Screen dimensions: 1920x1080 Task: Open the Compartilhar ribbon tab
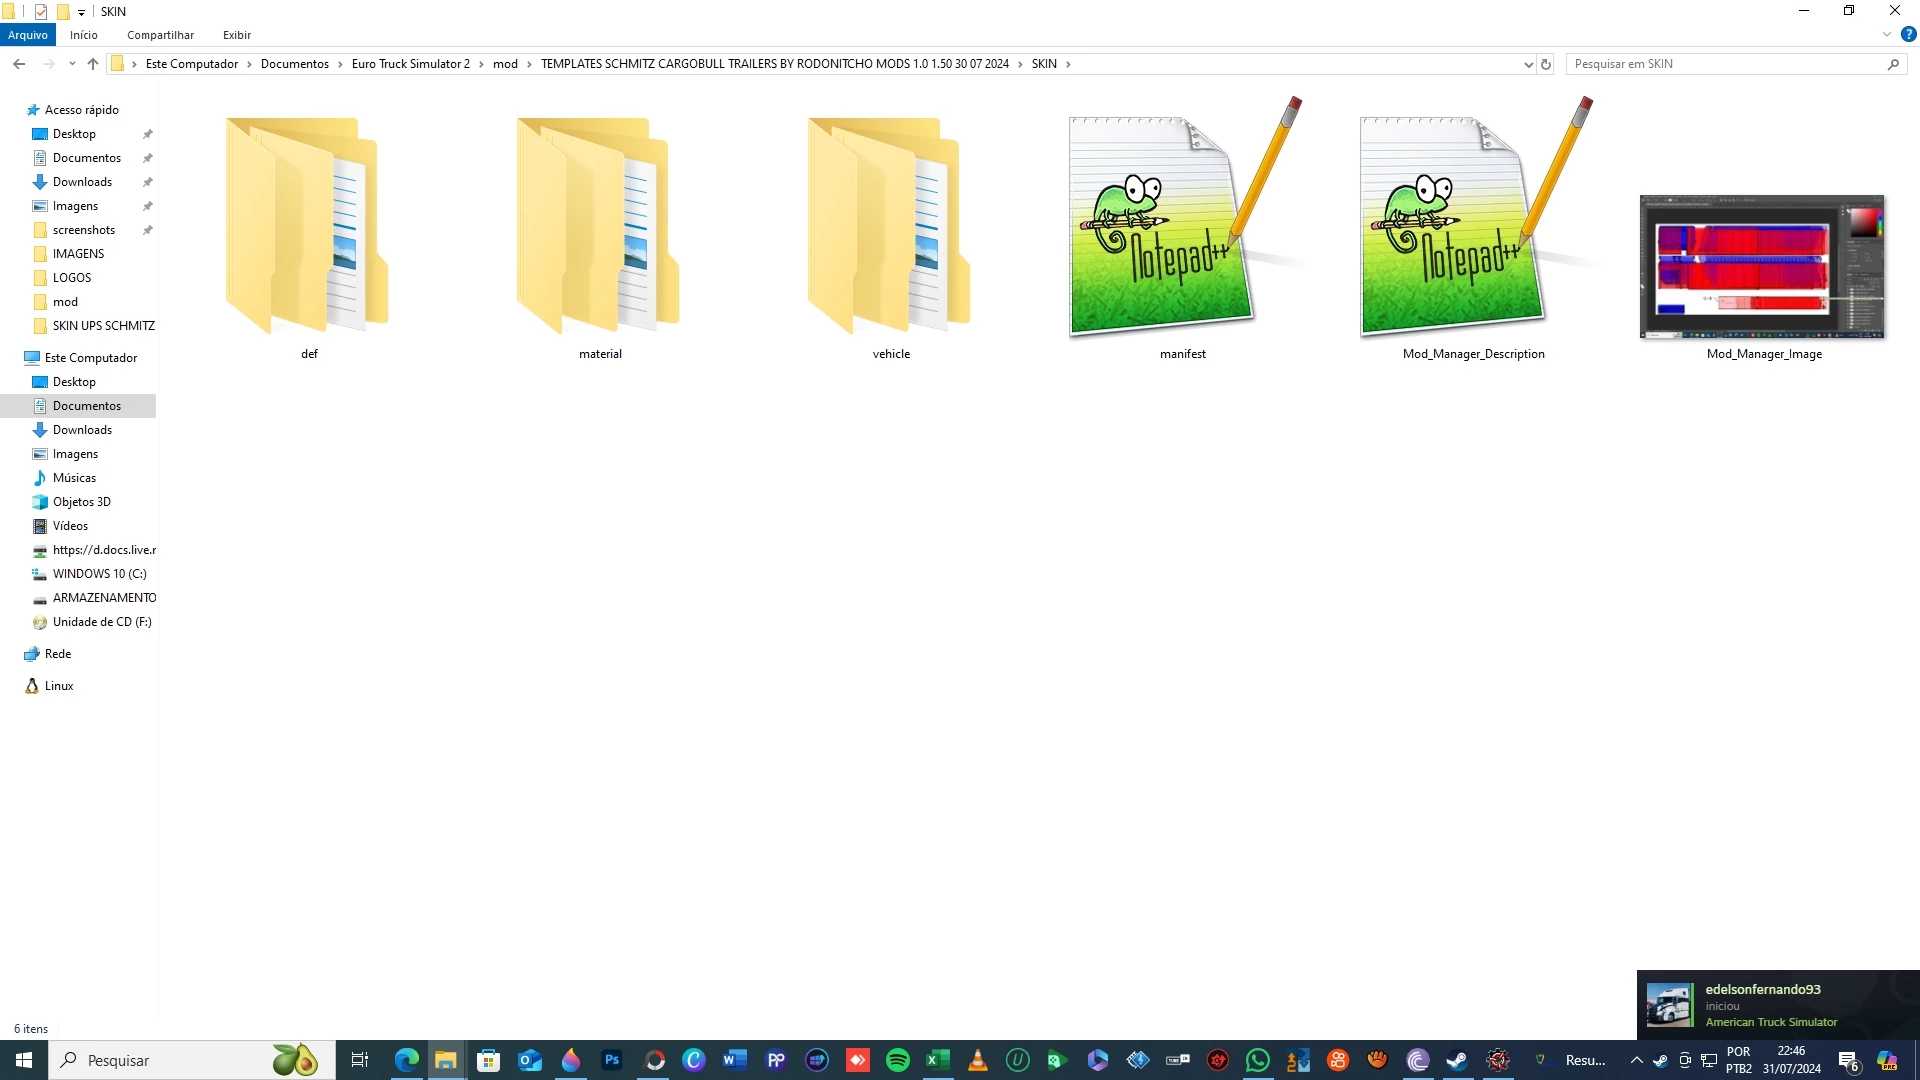click(x=160, y=35)
